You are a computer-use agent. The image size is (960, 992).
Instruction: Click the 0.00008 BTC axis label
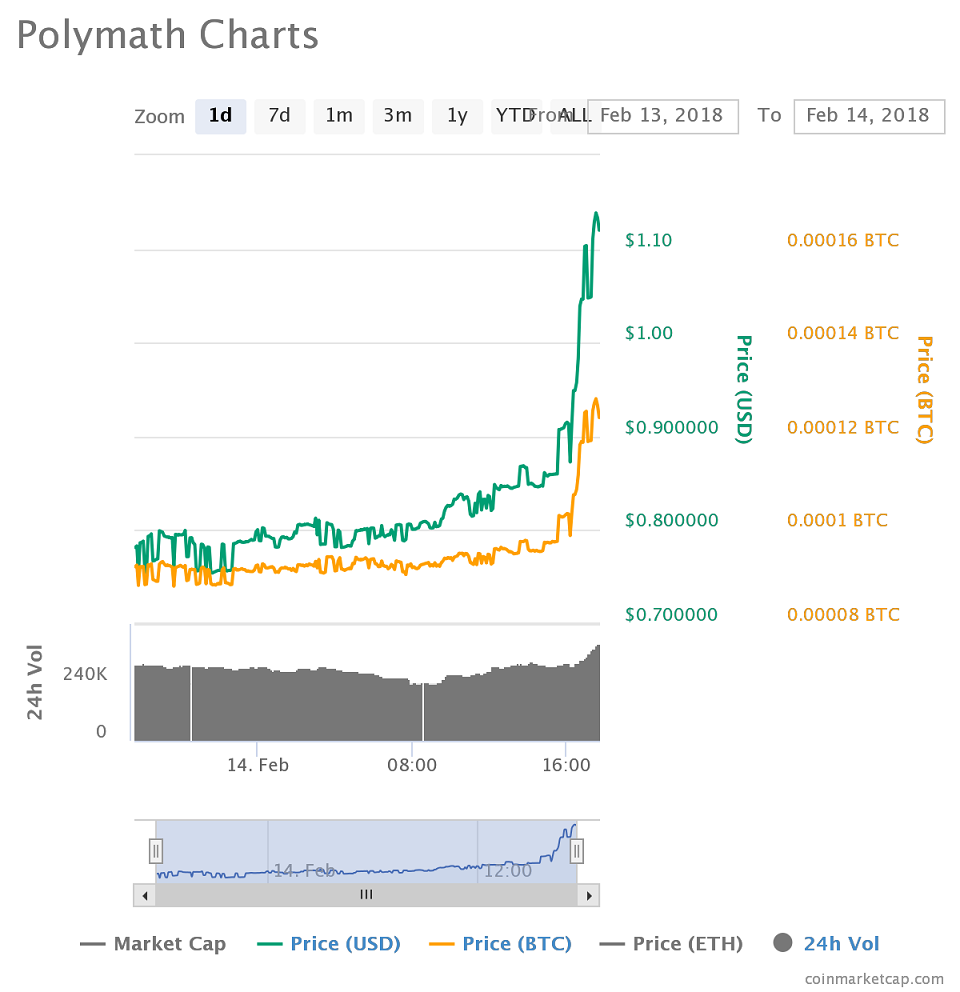click(x=843, y=614)
